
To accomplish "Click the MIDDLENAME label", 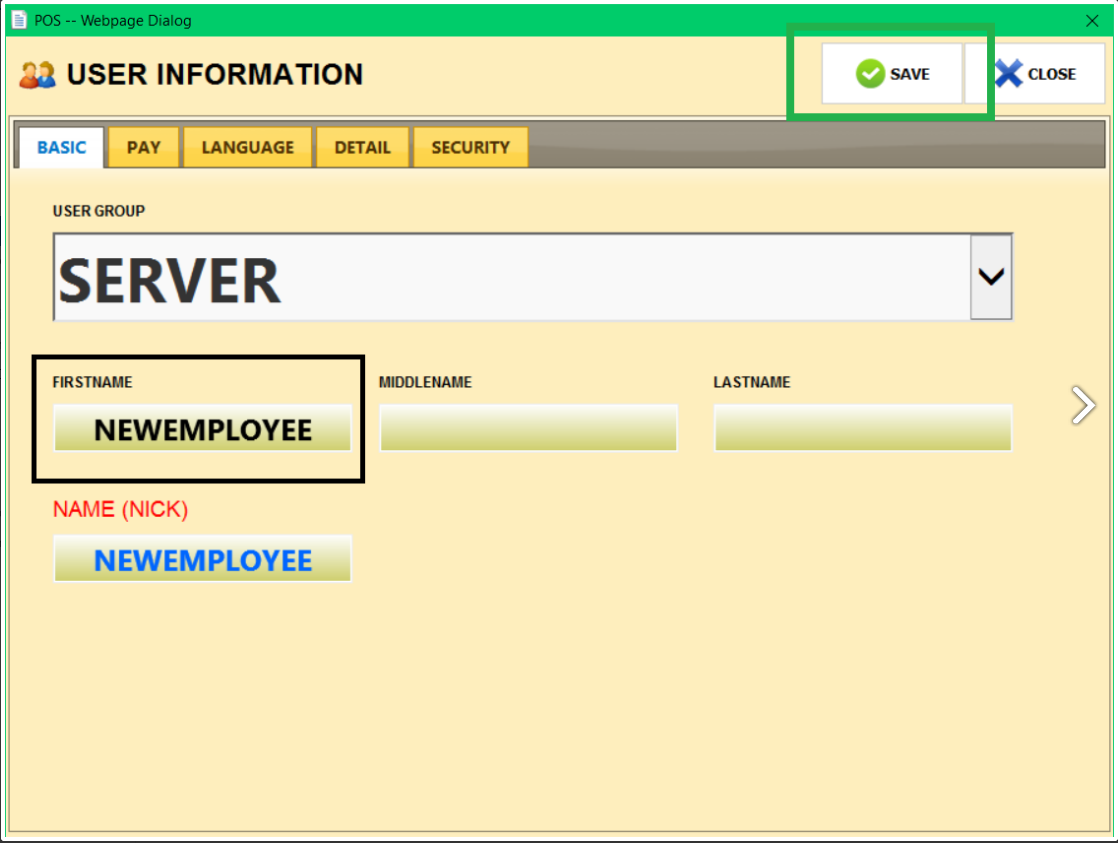I will coord(425,382).
